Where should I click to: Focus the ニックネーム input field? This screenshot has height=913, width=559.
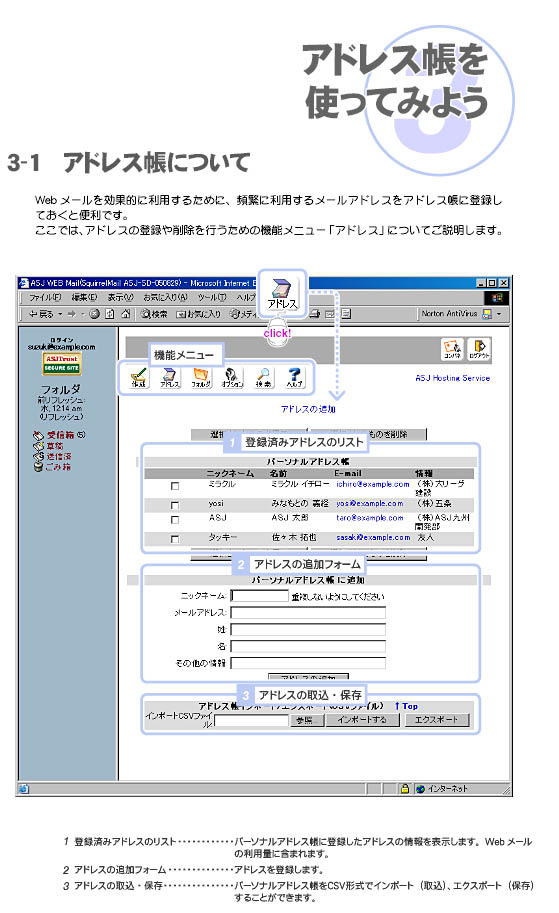tap(260, 596)
